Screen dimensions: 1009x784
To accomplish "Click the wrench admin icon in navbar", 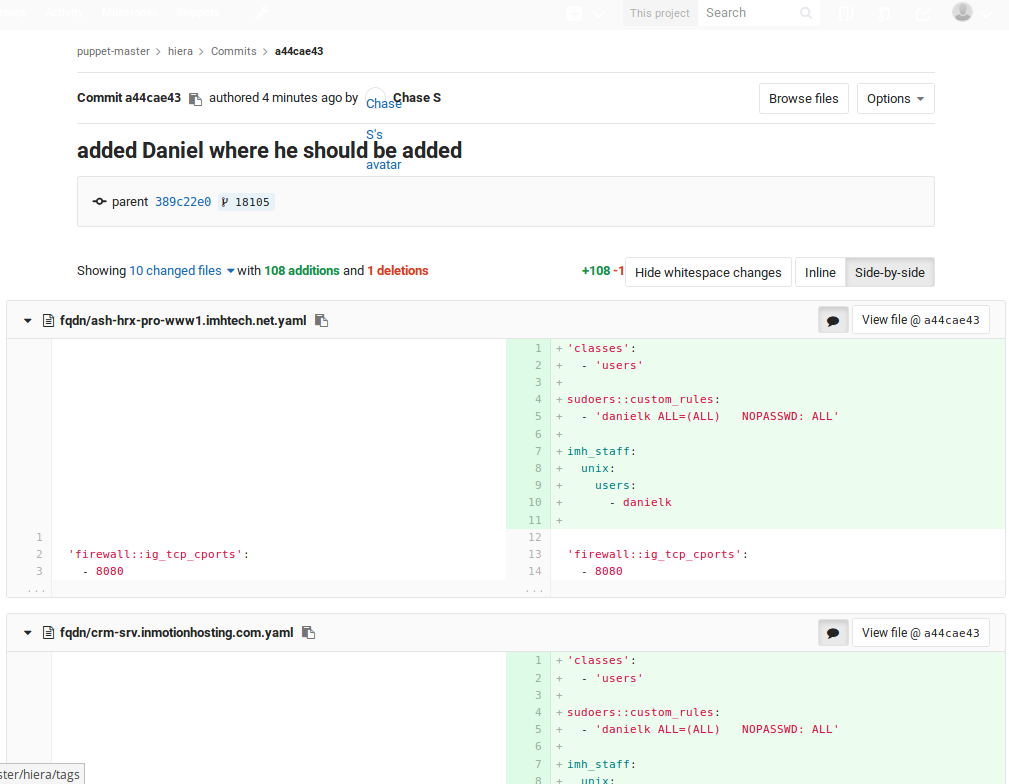I will 262,13.
